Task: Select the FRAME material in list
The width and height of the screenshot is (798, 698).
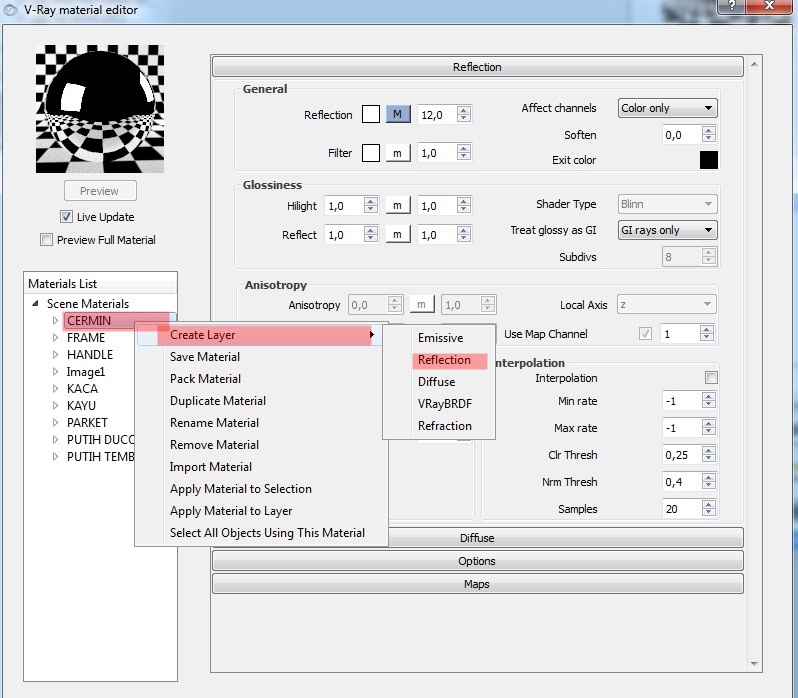Action: [86, 337]
